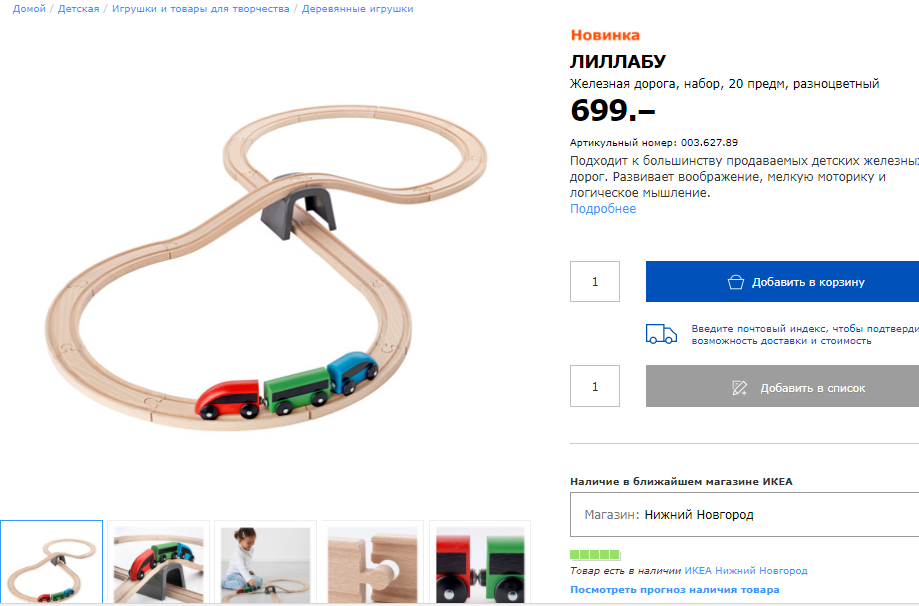Click the shopping basket icon in Добавить в корзину
This screenshot has width=919, height=606.
pos(736,282)
